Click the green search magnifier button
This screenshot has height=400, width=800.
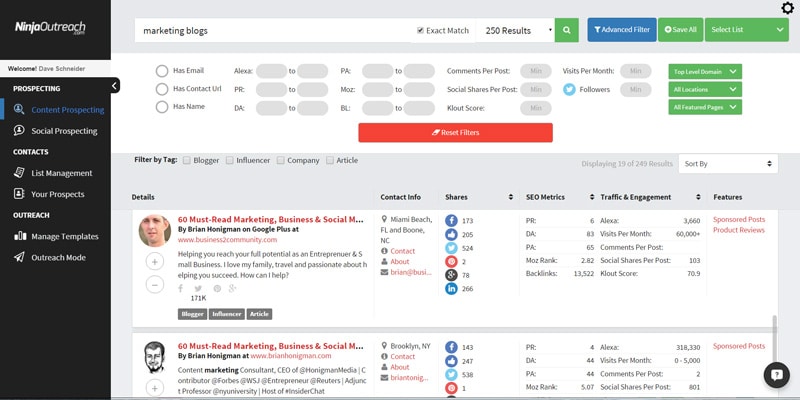pos(566,30)
